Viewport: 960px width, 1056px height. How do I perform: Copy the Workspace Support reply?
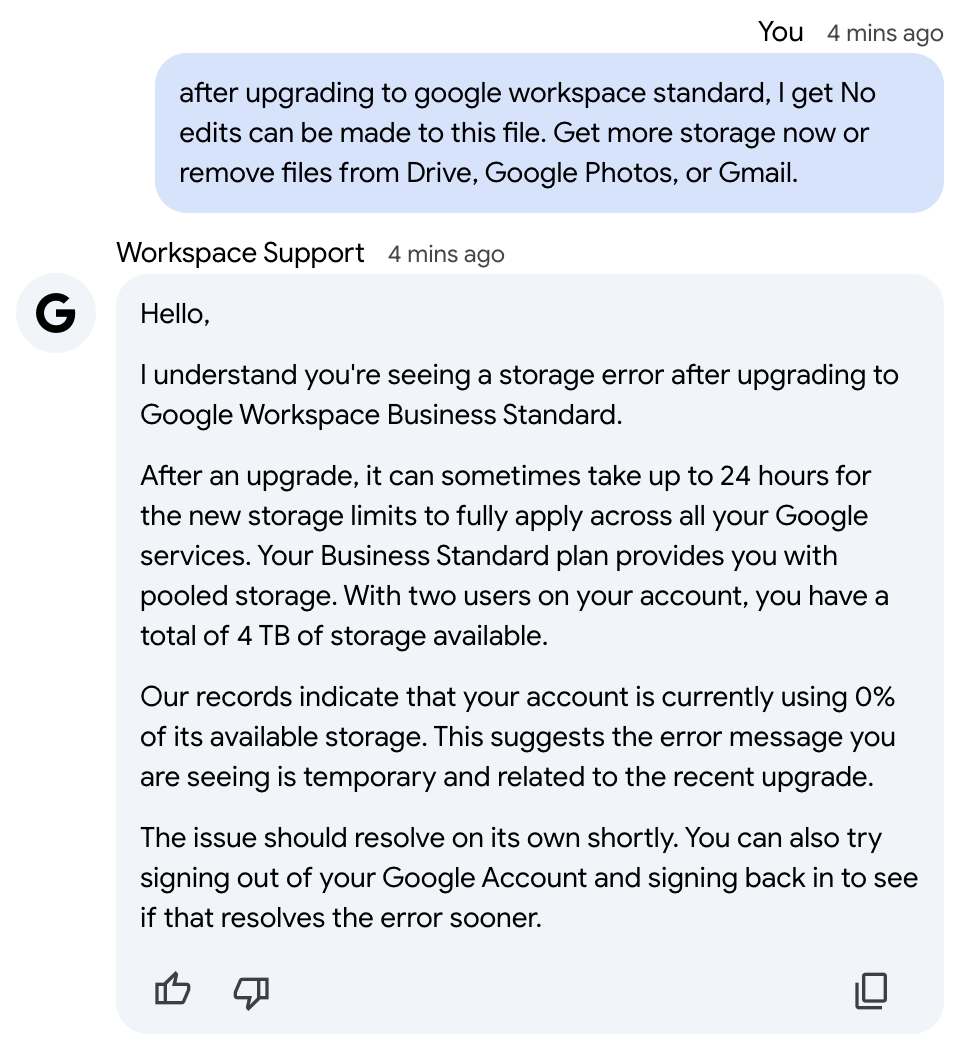pyautogui.click(x=871, y=991)
